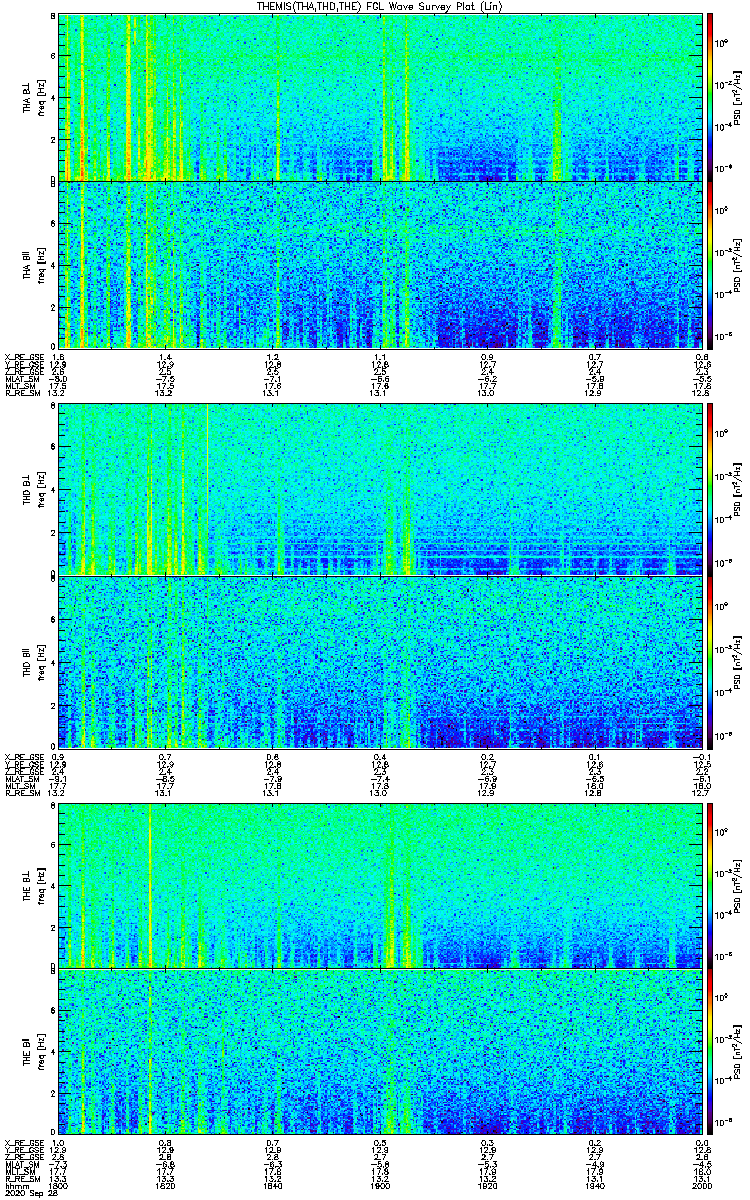Click the THD B-parallel spectrogram panel
Image resolution: width=750 pixels, height=1200 pixels.
tap(381, 661)
